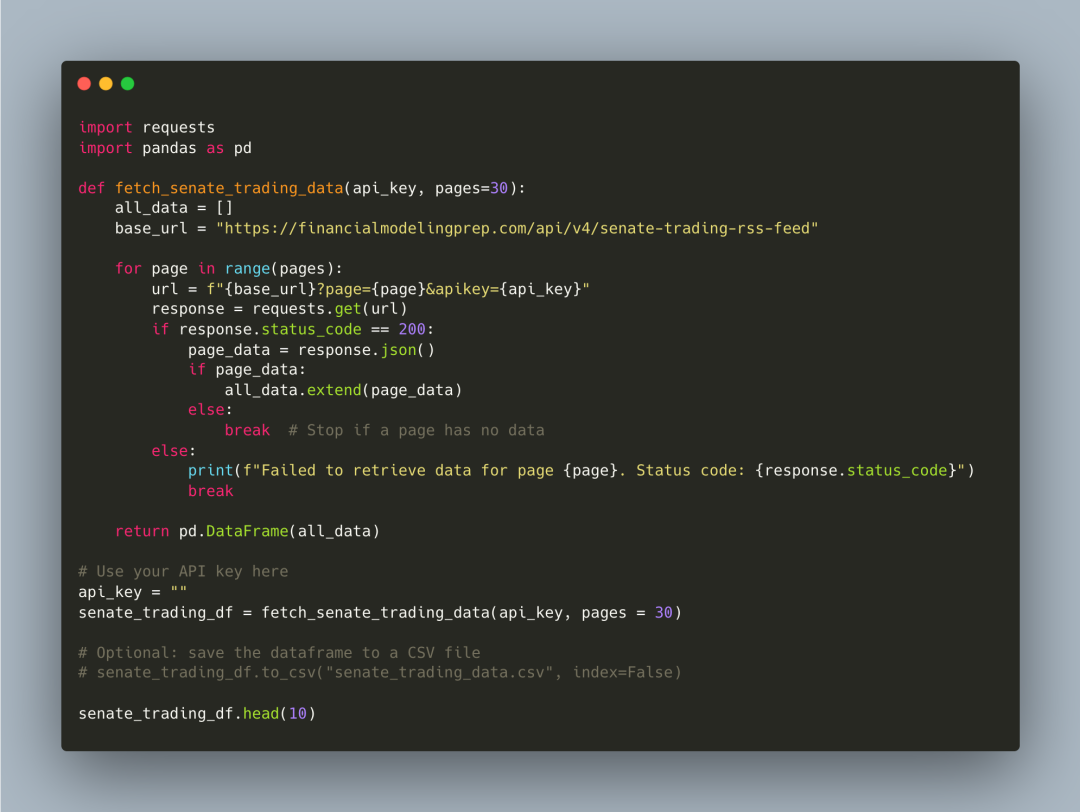Click the commented to_csv line

(x=380, y=672)
